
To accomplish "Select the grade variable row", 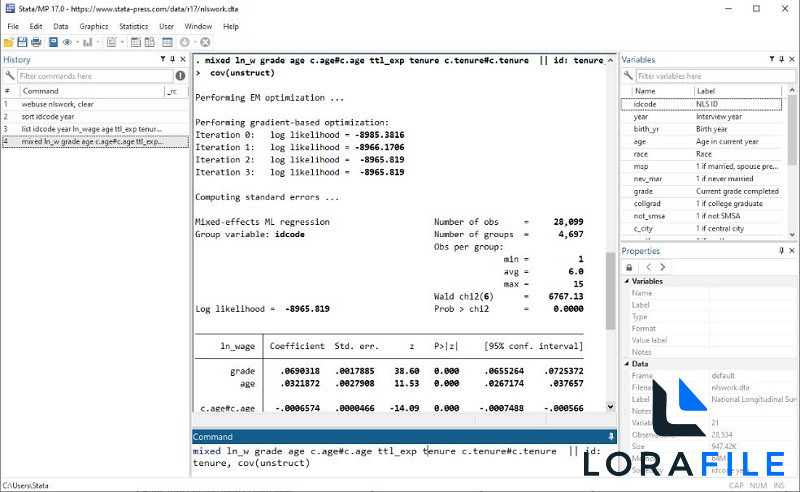I will [x=702, y=191].
